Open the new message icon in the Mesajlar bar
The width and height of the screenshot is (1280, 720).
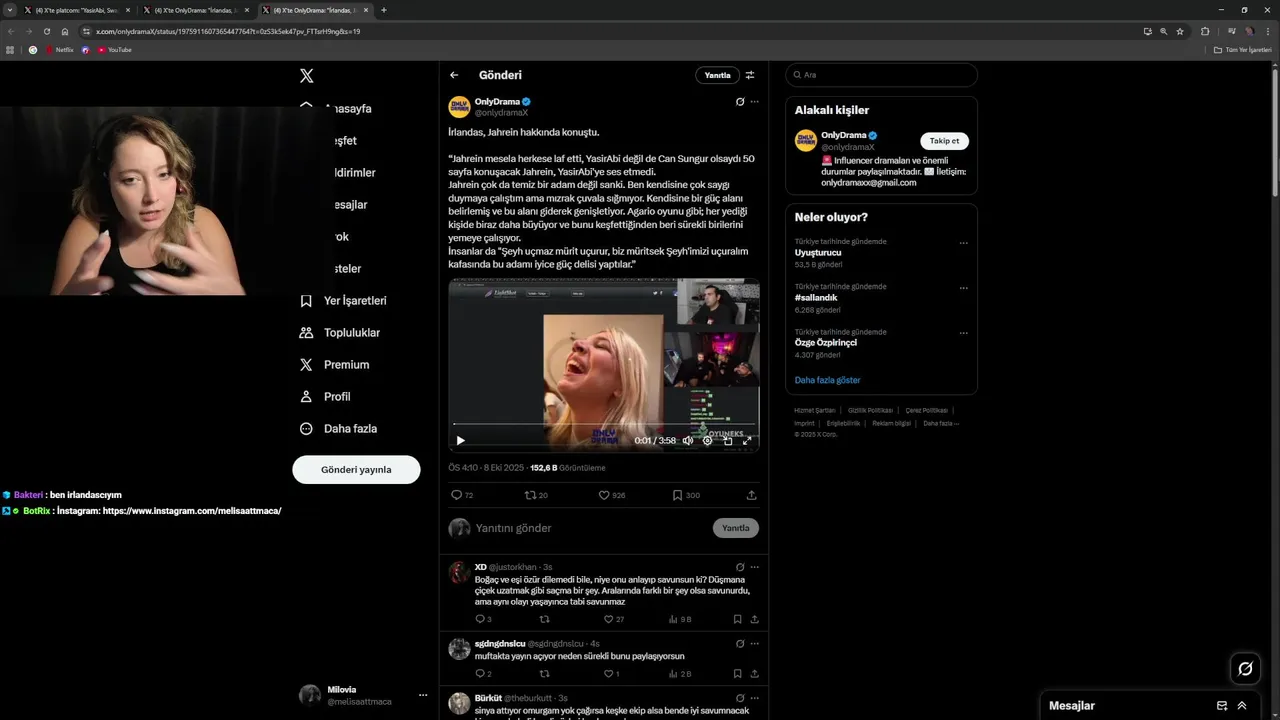click(x=1222, y=705)
